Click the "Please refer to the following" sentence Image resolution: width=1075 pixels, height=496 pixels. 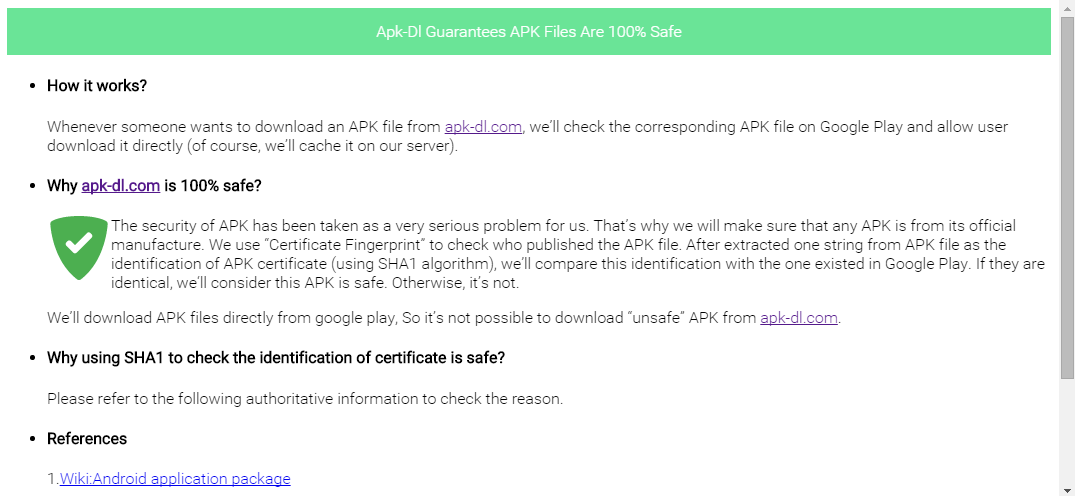point(305,399)
